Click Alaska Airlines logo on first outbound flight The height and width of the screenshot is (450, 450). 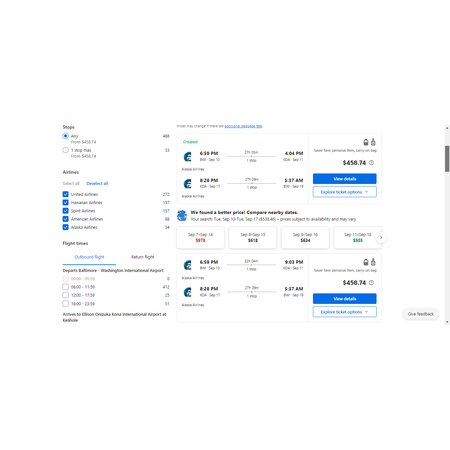pyautogui.click(x=188, y=157)
